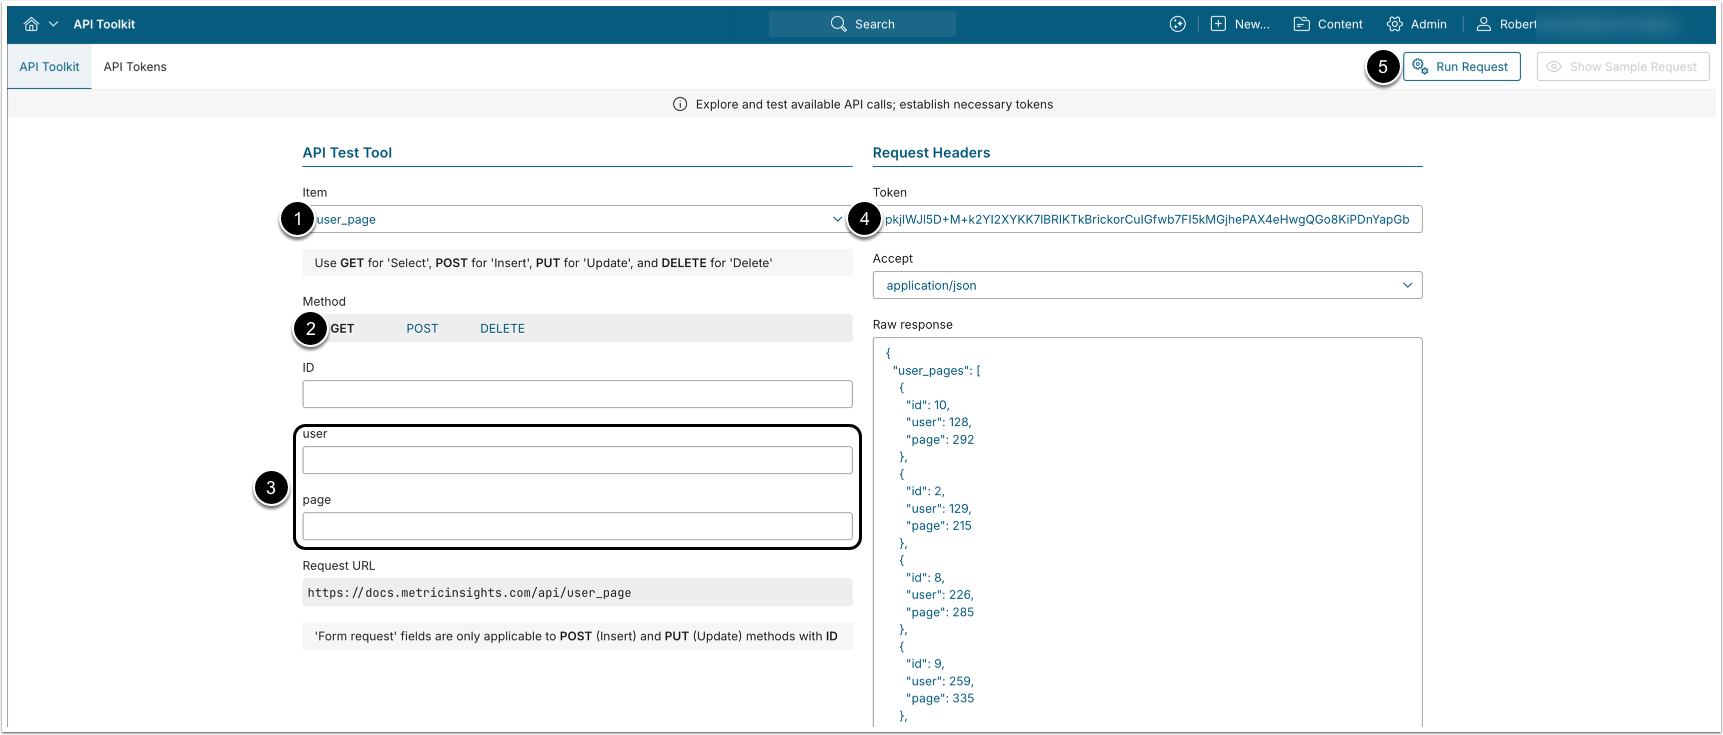Image resolution: width=1723 pixels, height=735 pixels.
Task: Click the gears icon on Run Request
Action: tap(1420, 67)
